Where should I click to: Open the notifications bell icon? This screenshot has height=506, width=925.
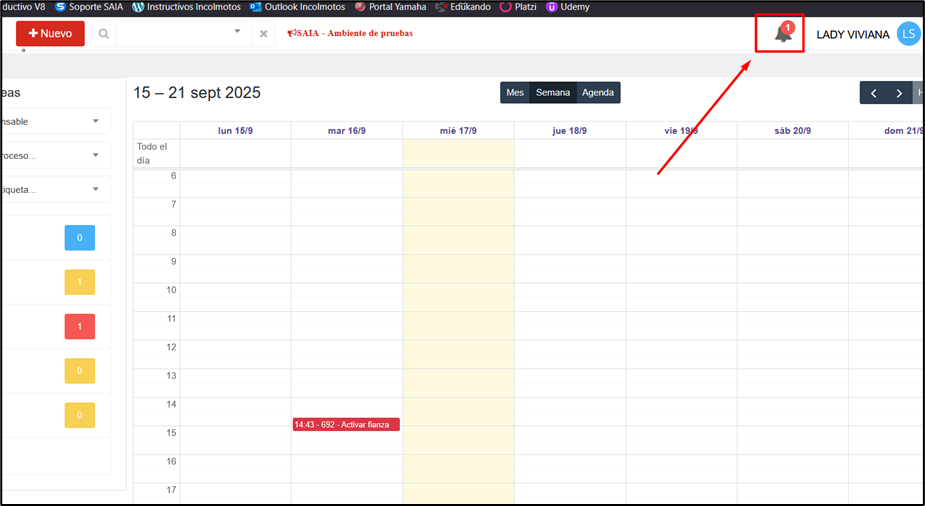coord(782,35)
